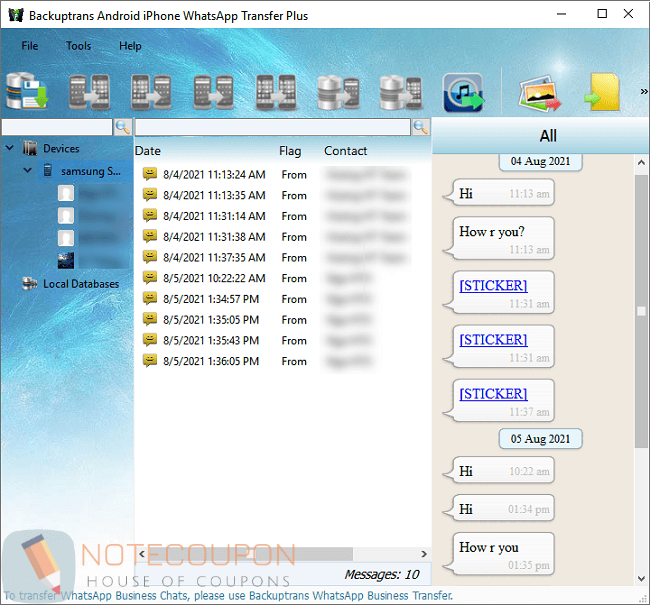The image size is (650, 605).
Task: Click into the message search field
Action: click(273, 127)
